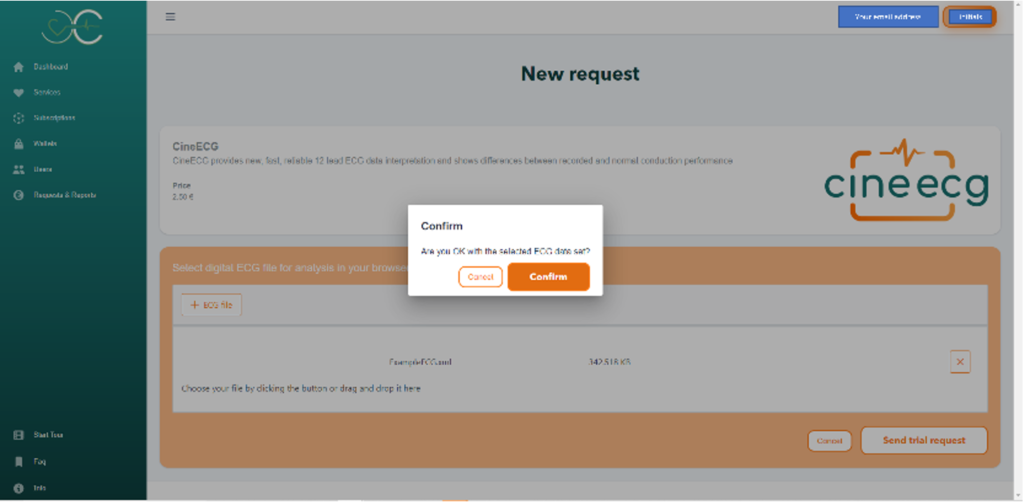1024x502 pixels.
Task: Click the Initials button at top right
Action: [970, 17]
